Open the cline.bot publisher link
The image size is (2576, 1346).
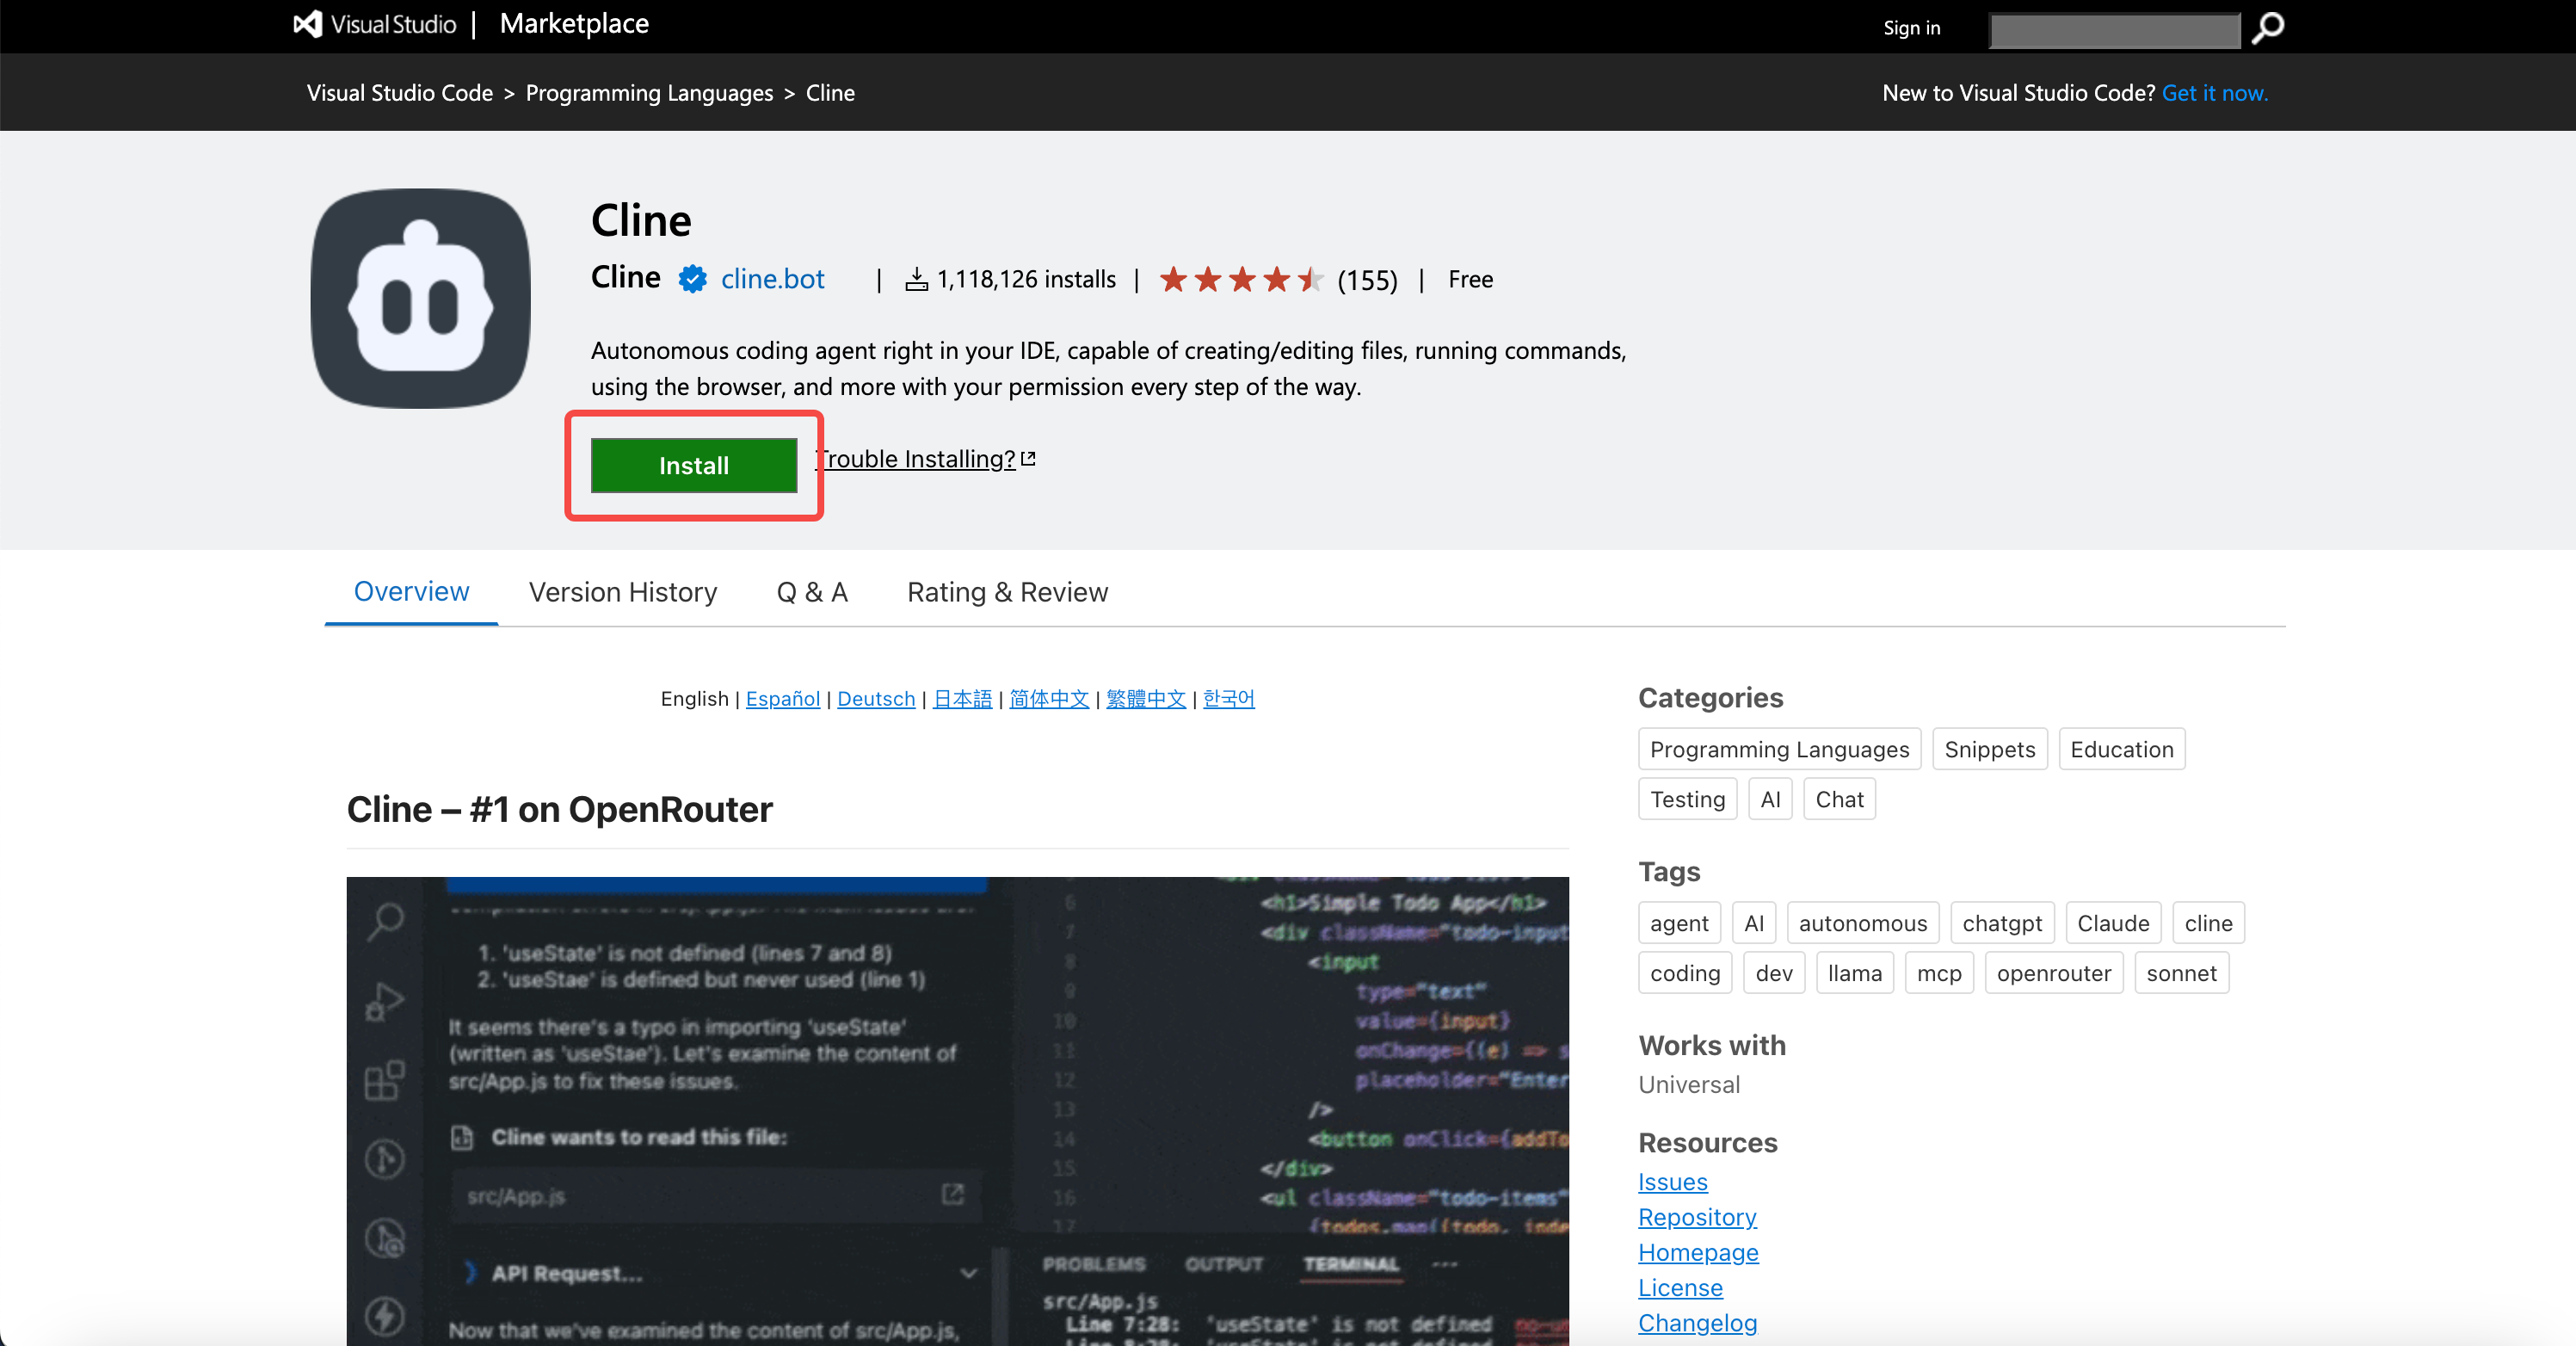(772, 279)
